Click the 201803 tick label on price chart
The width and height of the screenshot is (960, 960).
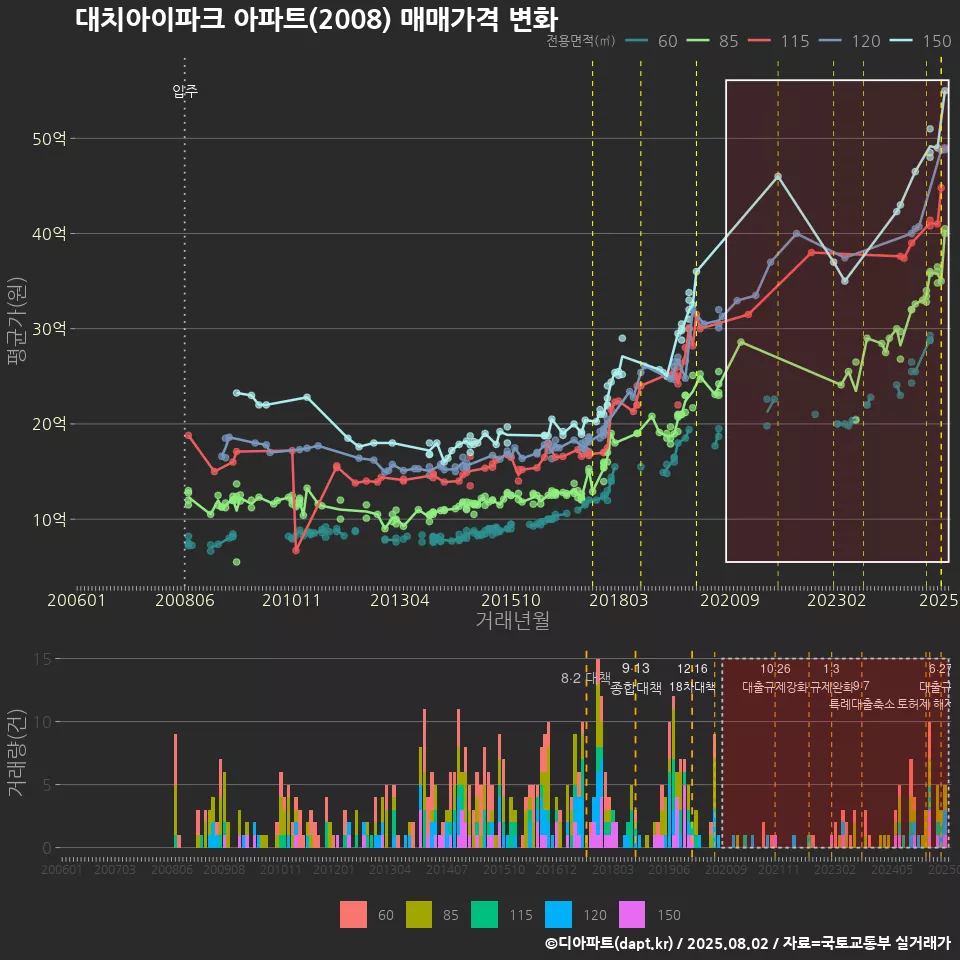(618, 600)
